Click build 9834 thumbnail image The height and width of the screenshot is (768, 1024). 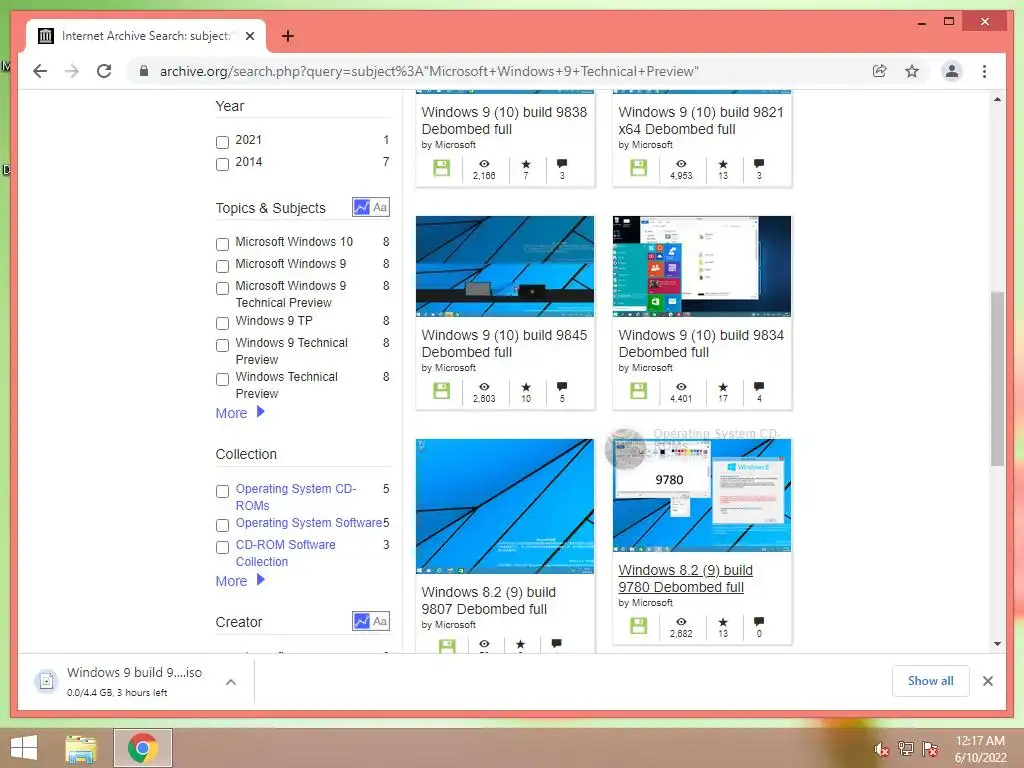click(702, 266)
